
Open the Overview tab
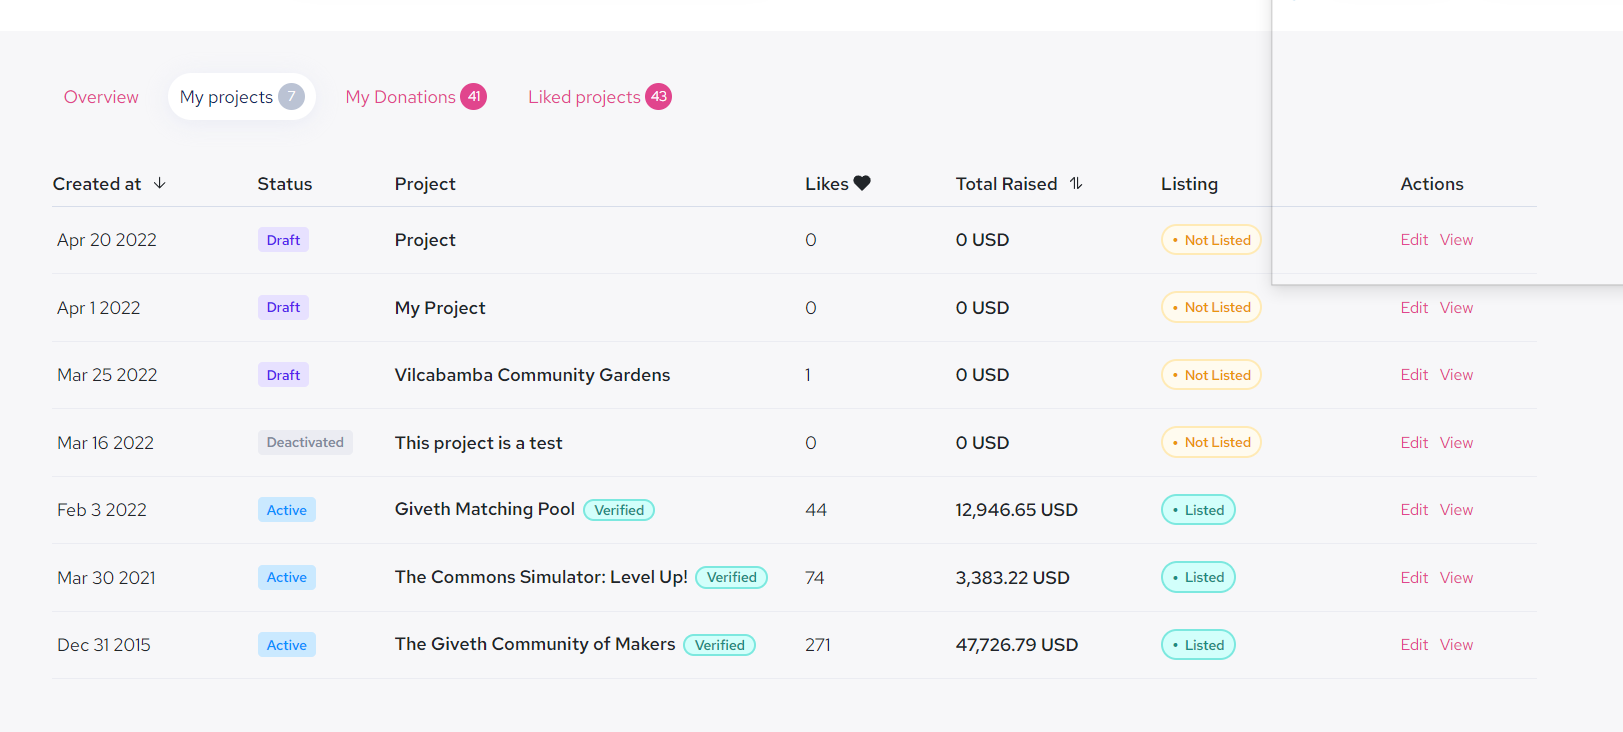point(101,97)
